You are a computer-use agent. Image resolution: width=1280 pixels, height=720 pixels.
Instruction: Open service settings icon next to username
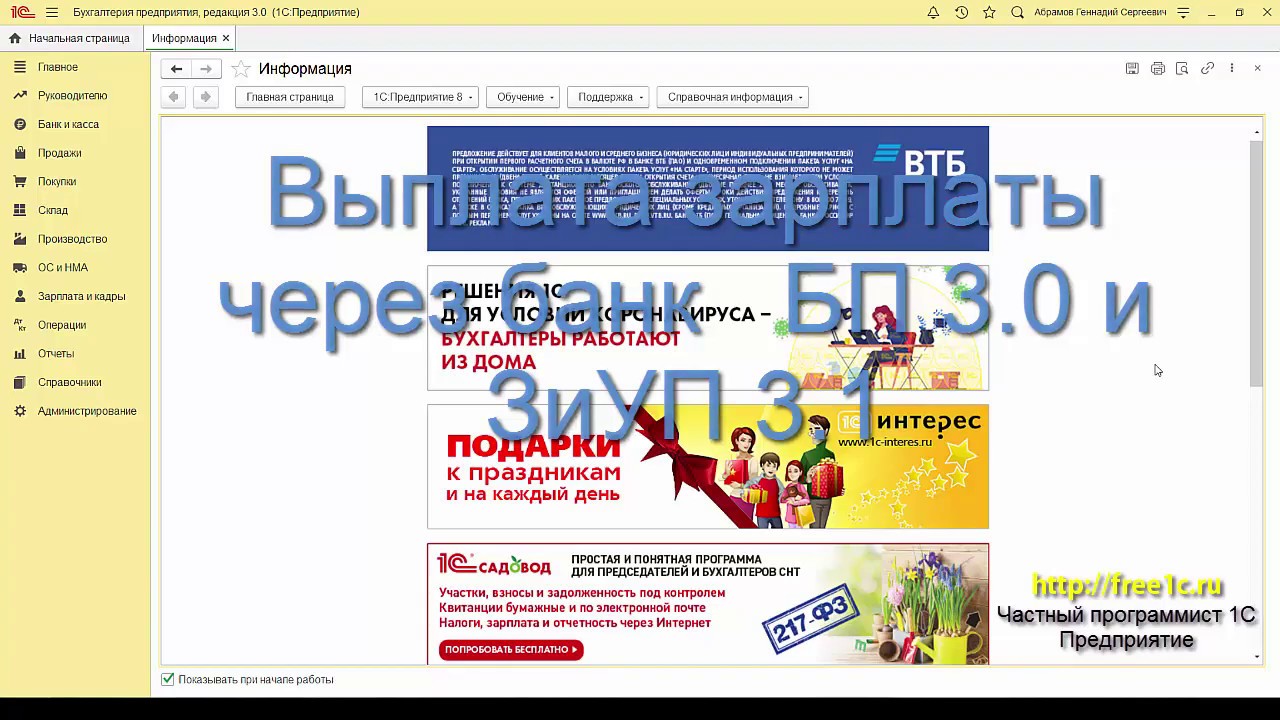pyautogui.click(x=1184, y=12)
